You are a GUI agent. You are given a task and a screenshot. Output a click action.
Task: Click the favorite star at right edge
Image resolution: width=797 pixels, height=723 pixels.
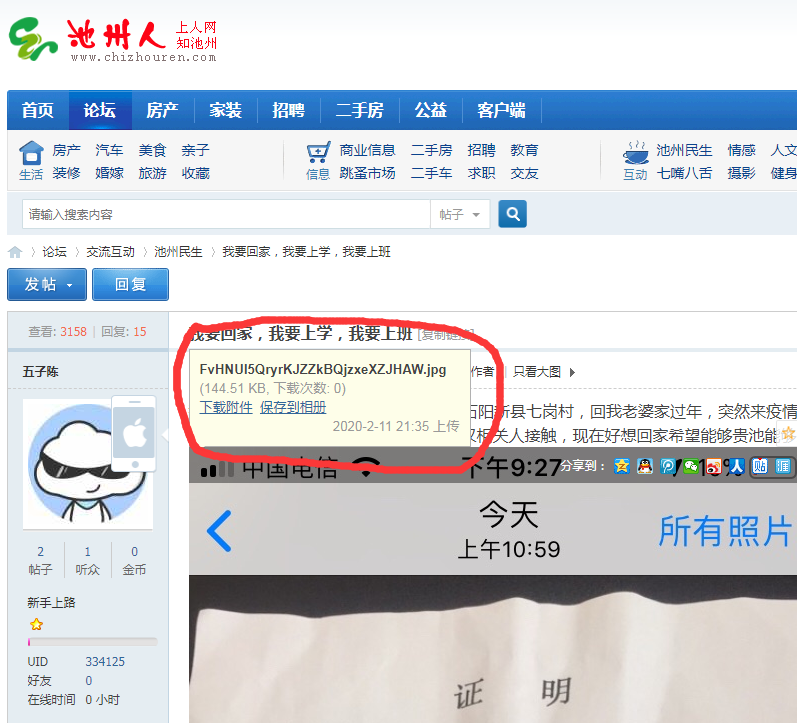pos(789,434)
